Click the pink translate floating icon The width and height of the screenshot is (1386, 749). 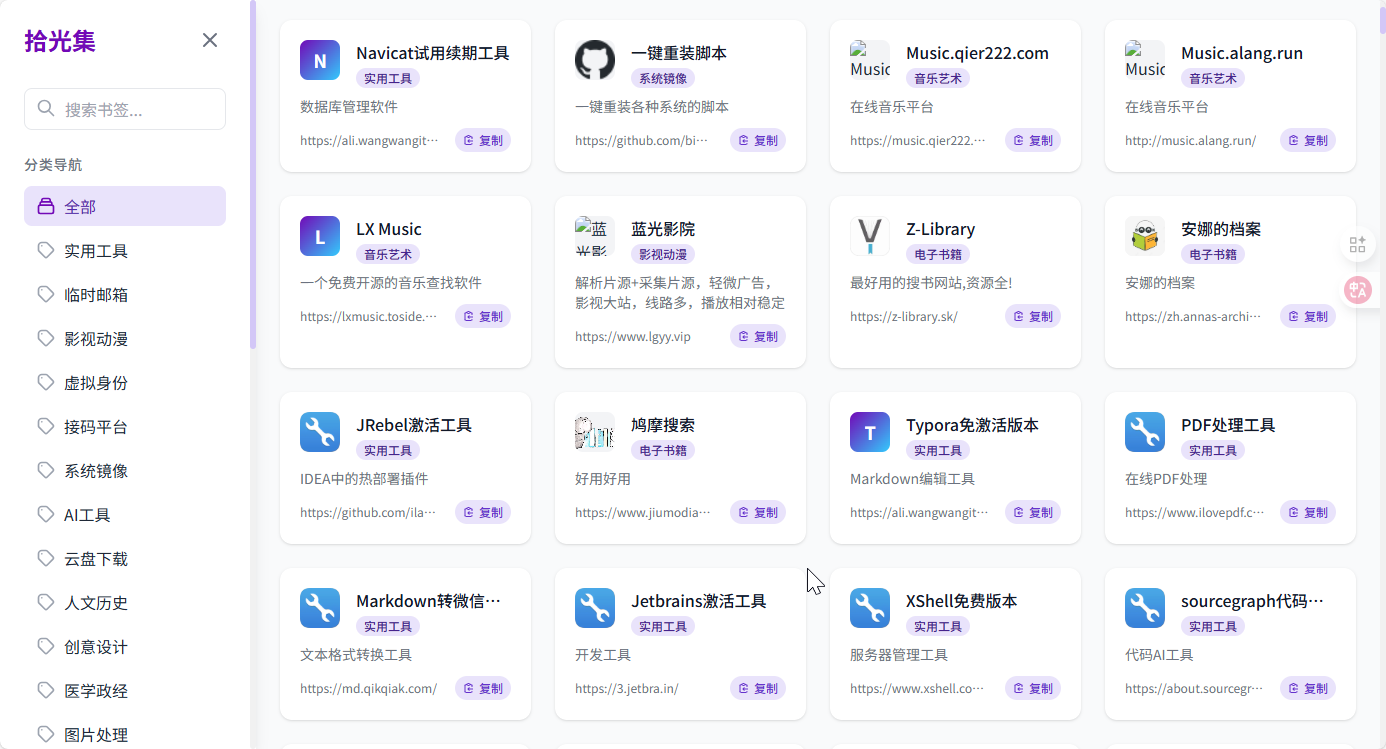(x=1357, y=290)
